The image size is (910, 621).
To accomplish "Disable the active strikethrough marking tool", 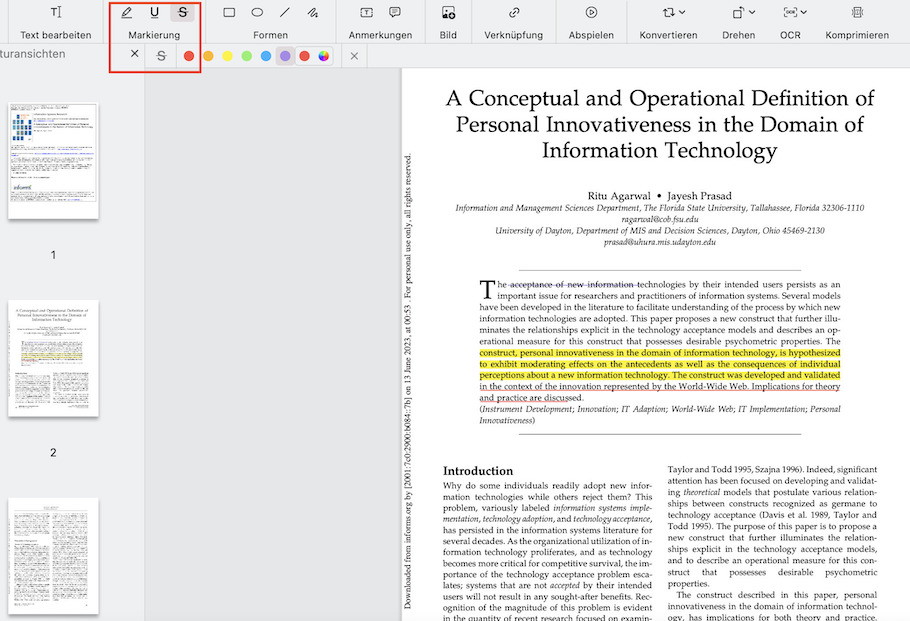I will pyautogui.click(x=182, y=13).
